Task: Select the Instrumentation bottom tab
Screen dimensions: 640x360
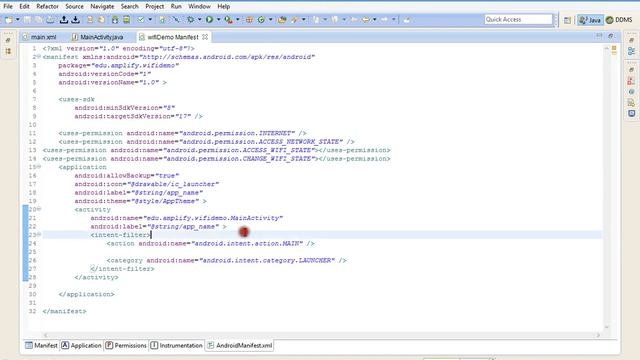Action: (176, 345)
